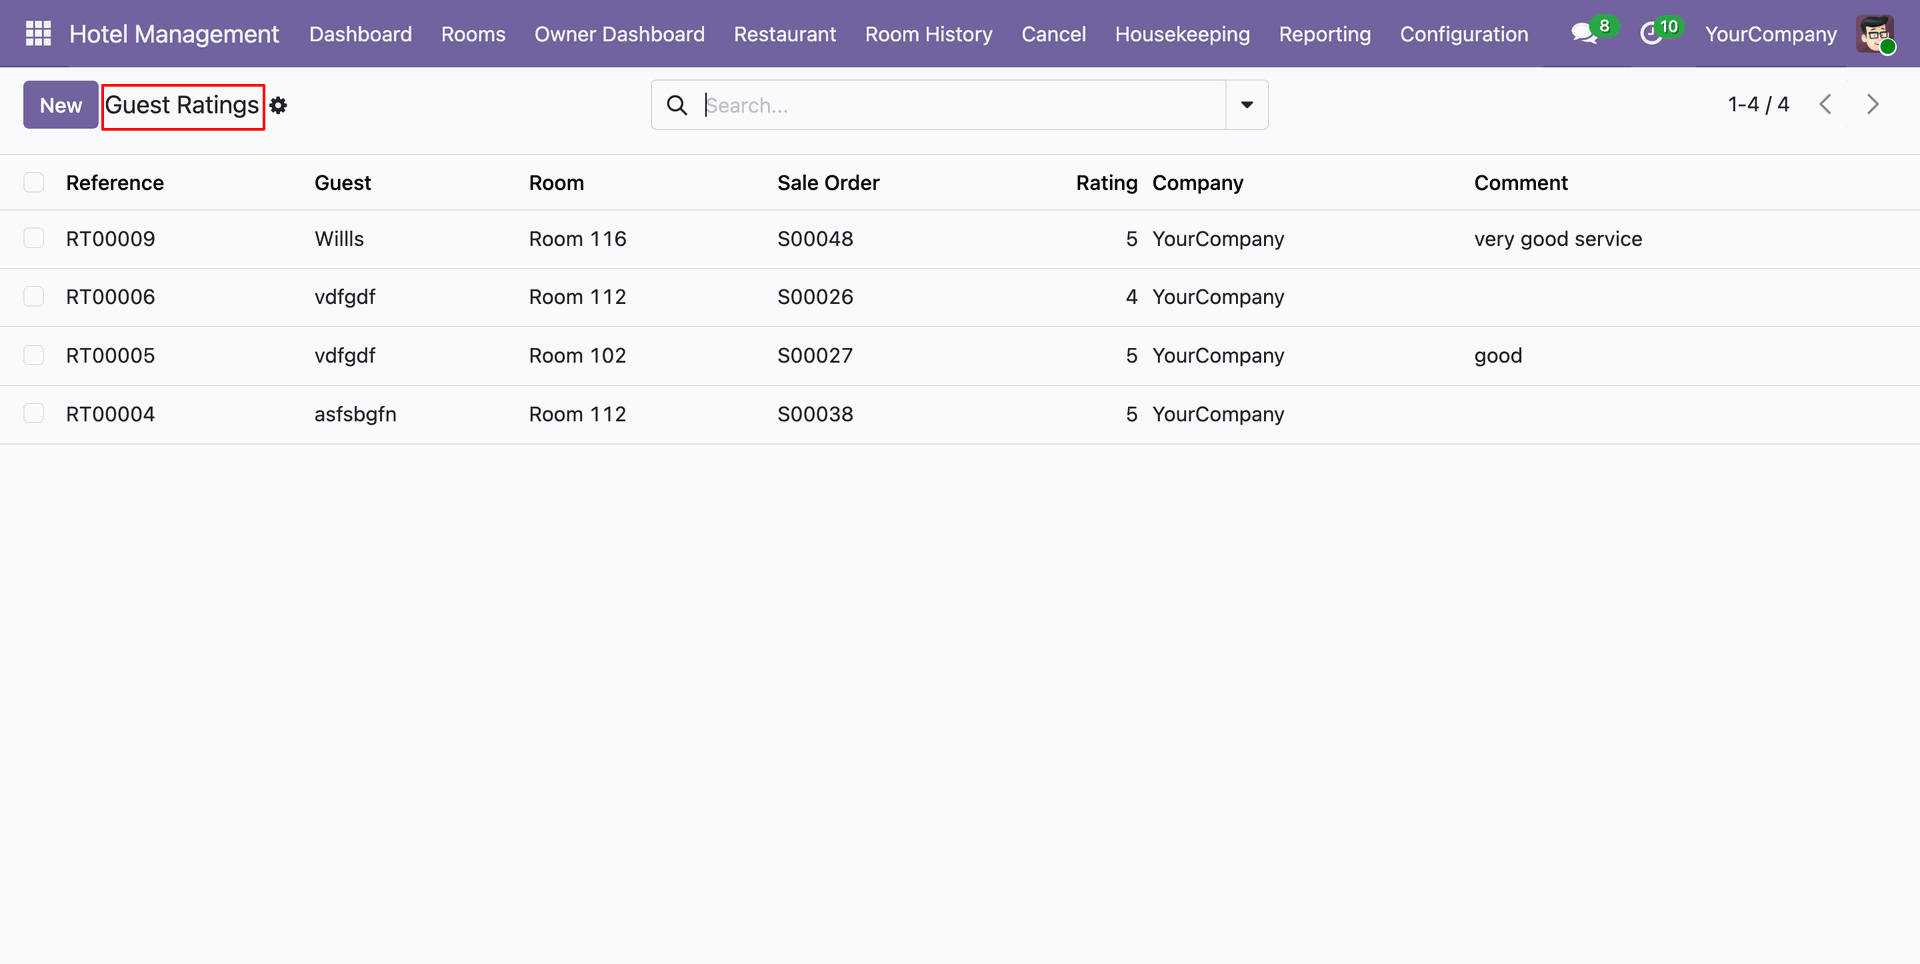Click the comment 'good' in RT00005 row

1498,356
